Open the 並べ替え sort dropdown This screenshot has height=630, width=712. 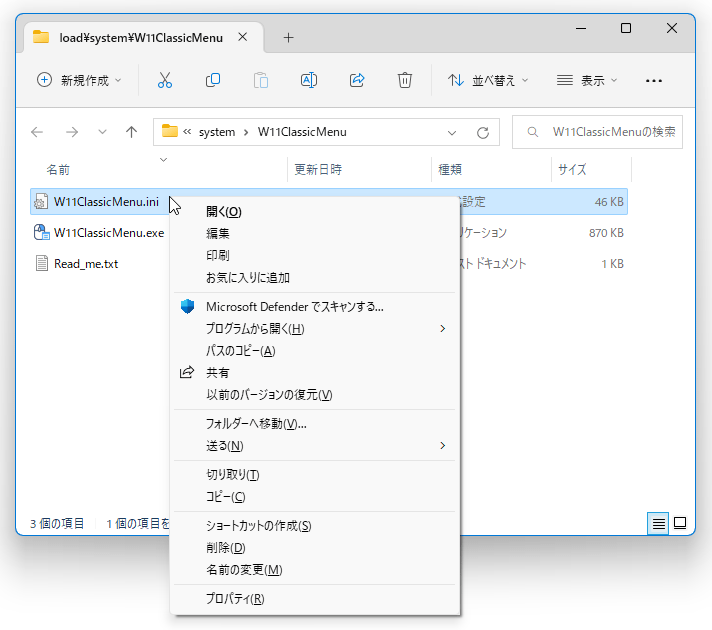(488, 80)
